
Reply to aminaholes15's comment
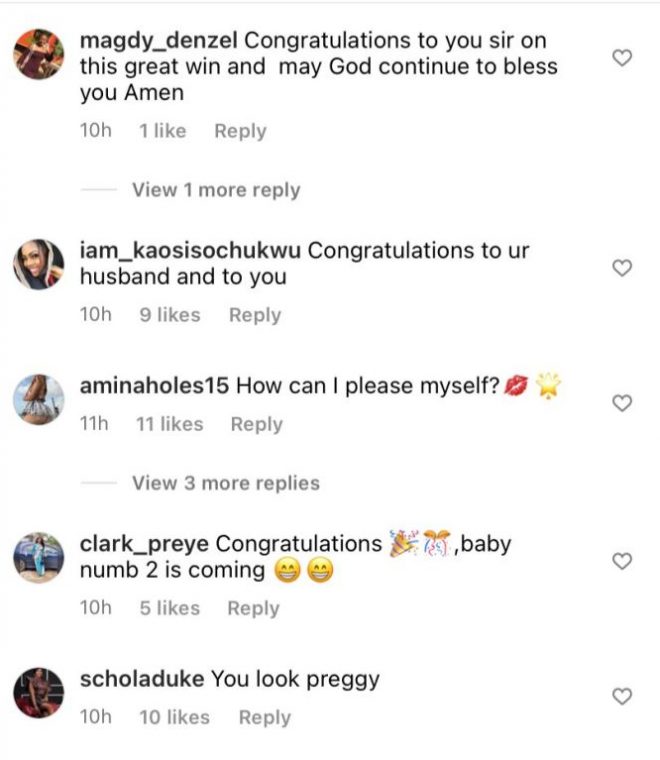click(x=257, y=424)
